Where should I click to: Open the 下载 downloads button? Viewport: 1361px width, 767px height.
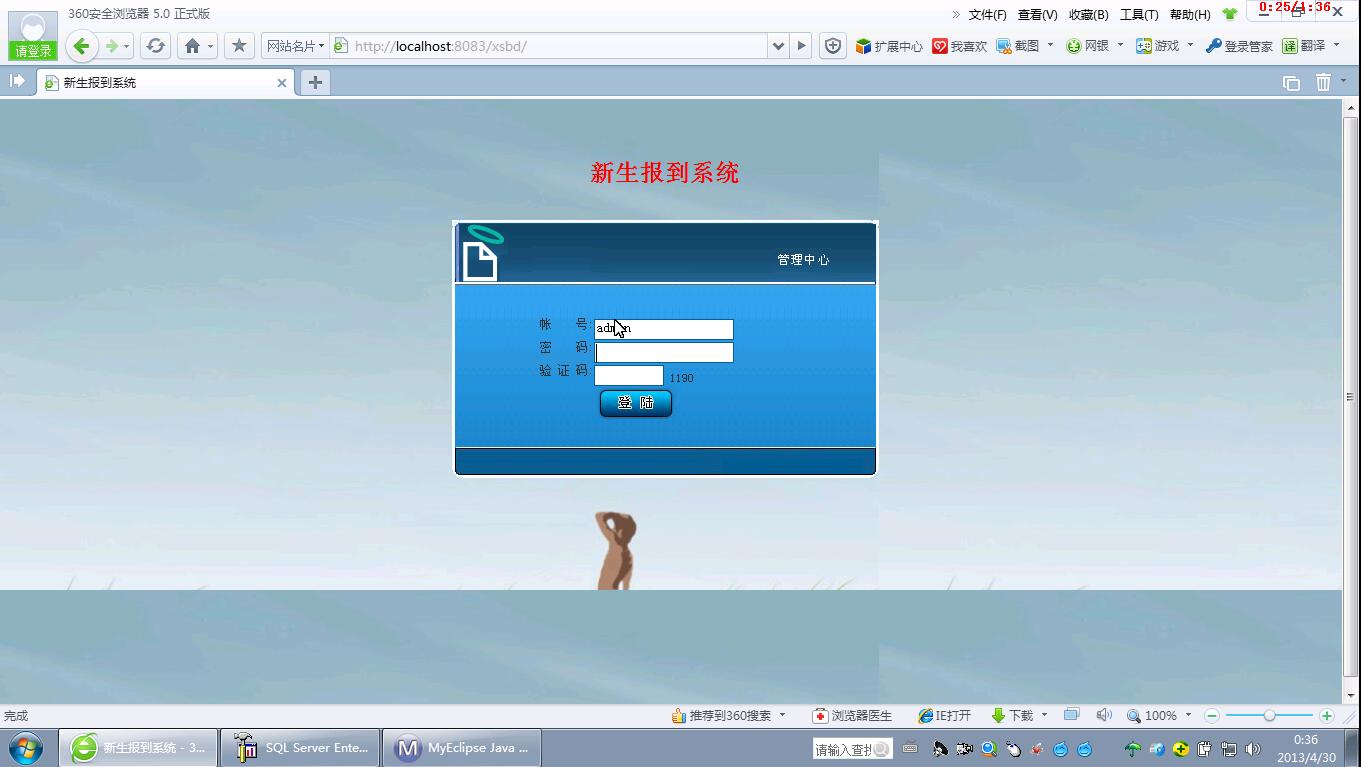point(1012,716)
